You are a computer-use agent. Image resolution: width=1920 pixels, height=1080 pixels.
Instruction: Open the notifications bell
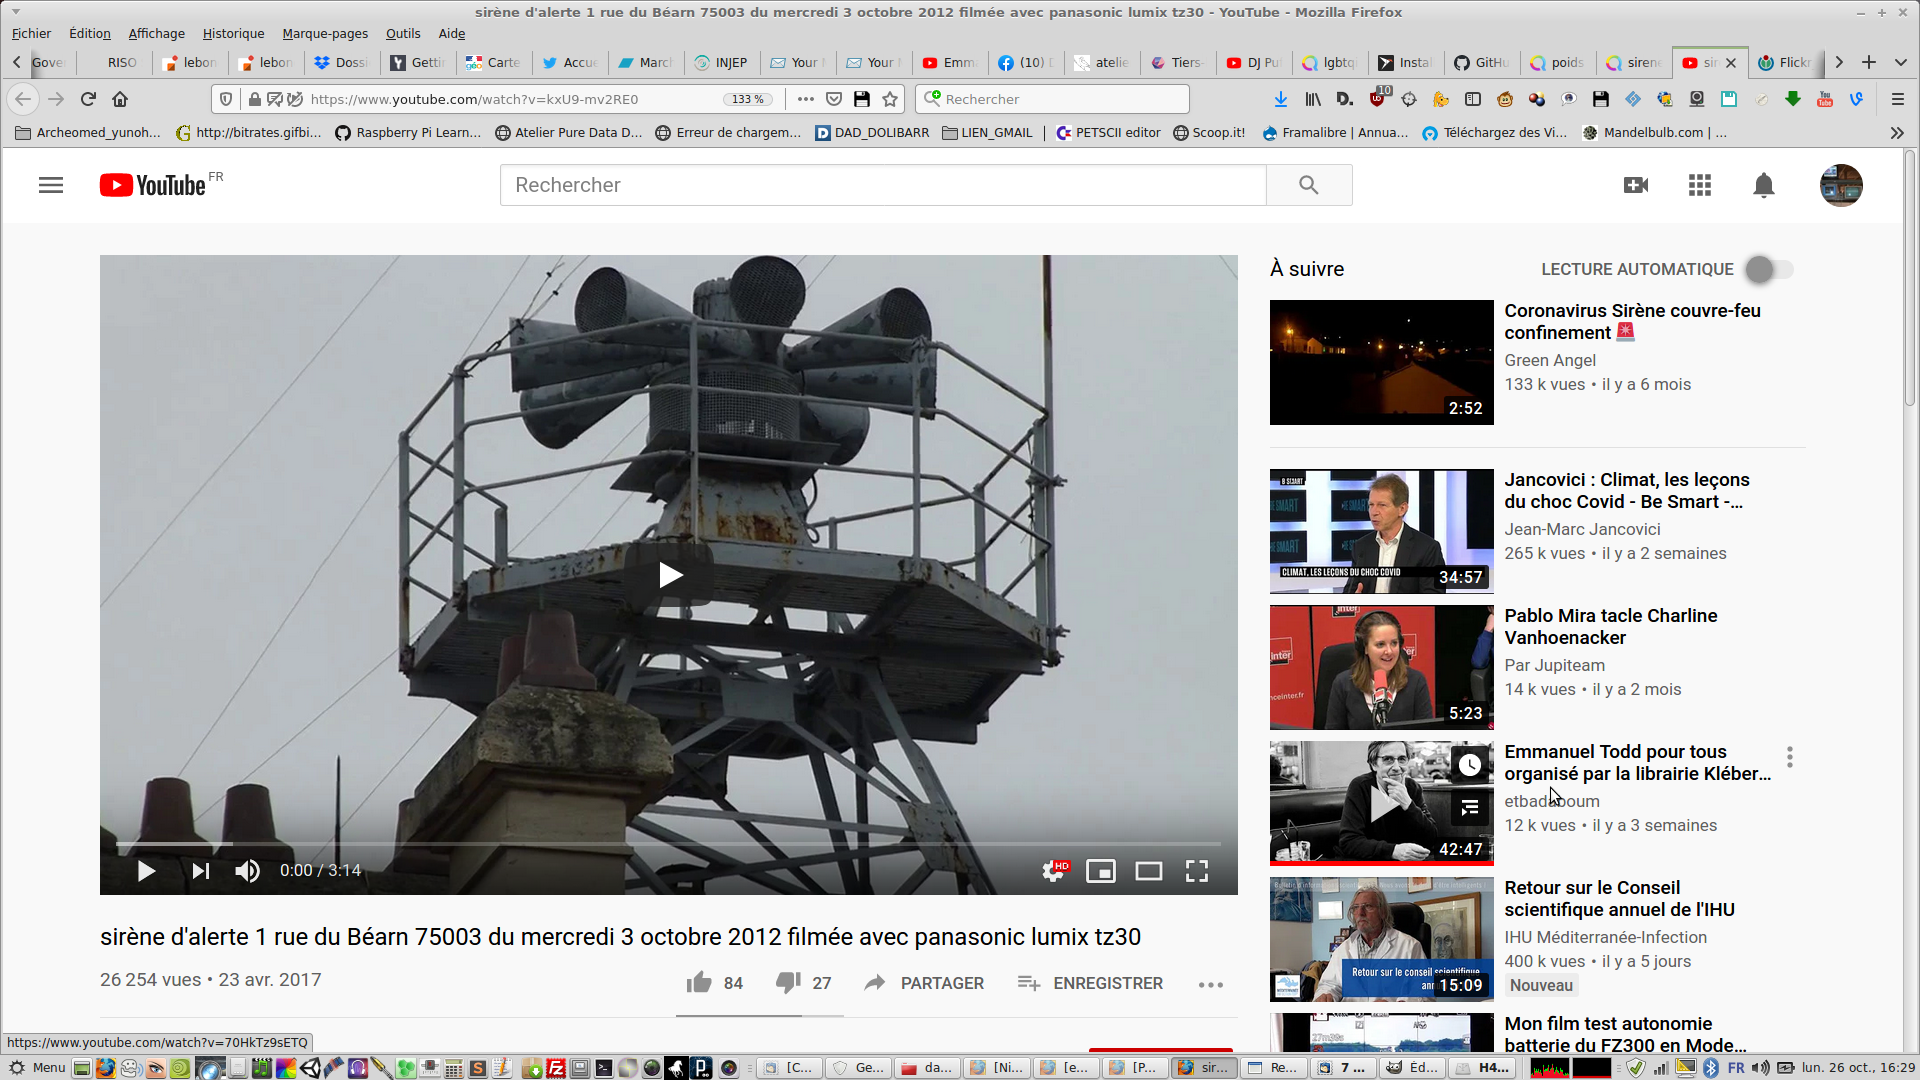(1764, 185)
